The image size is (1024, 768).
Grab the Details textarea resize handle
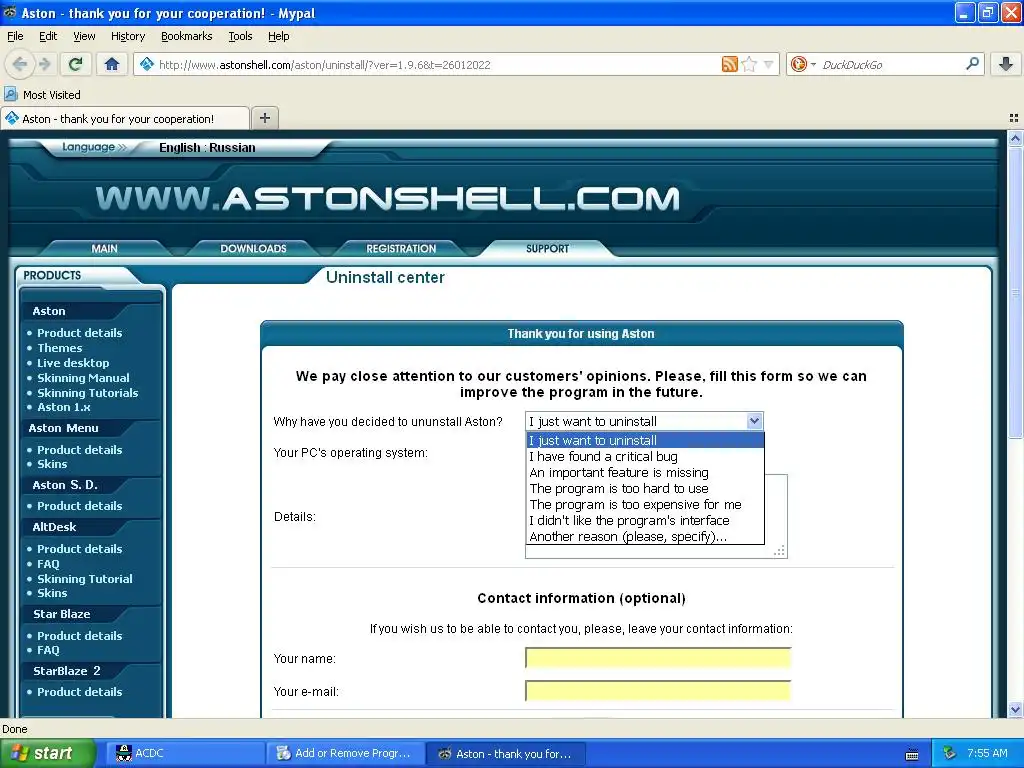pos(779,551)
